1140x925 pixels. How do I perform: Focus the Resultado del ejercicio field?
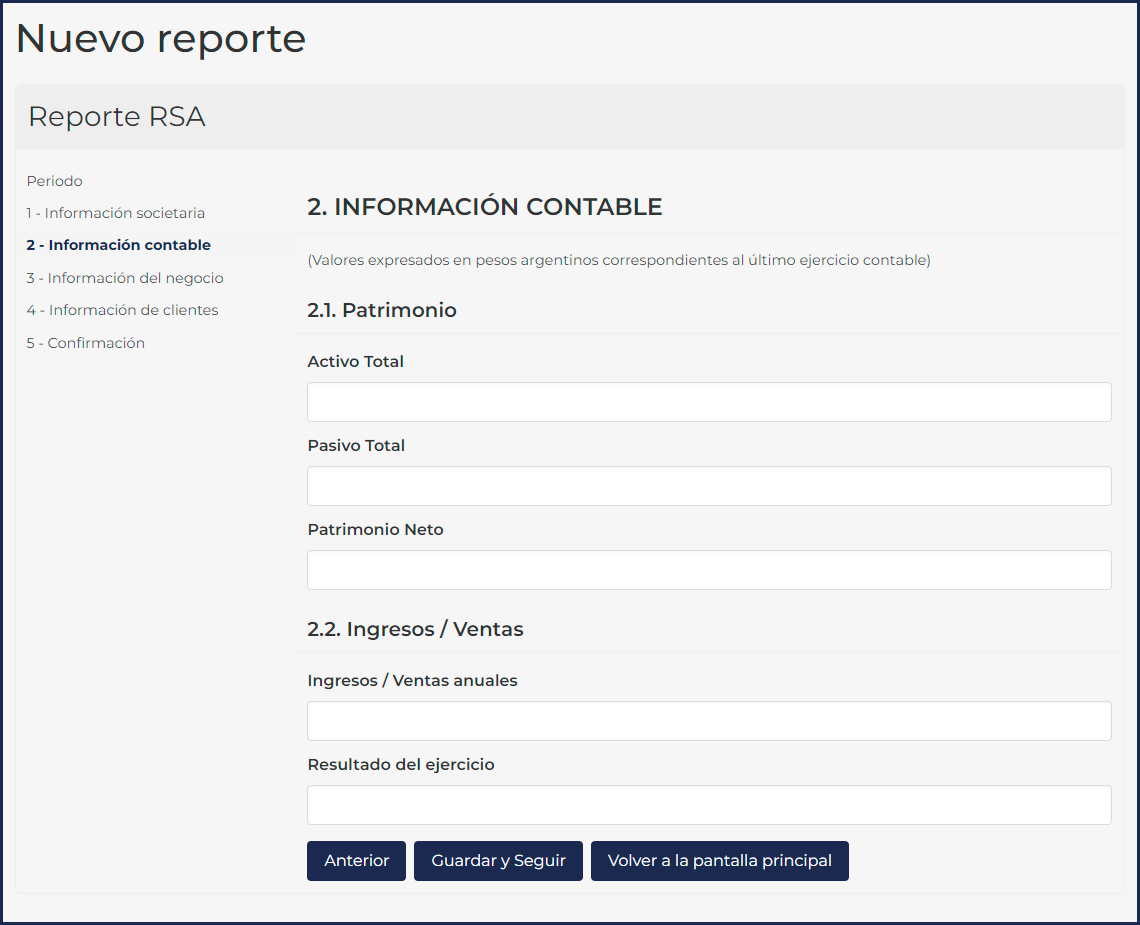[x=709, y=805]
